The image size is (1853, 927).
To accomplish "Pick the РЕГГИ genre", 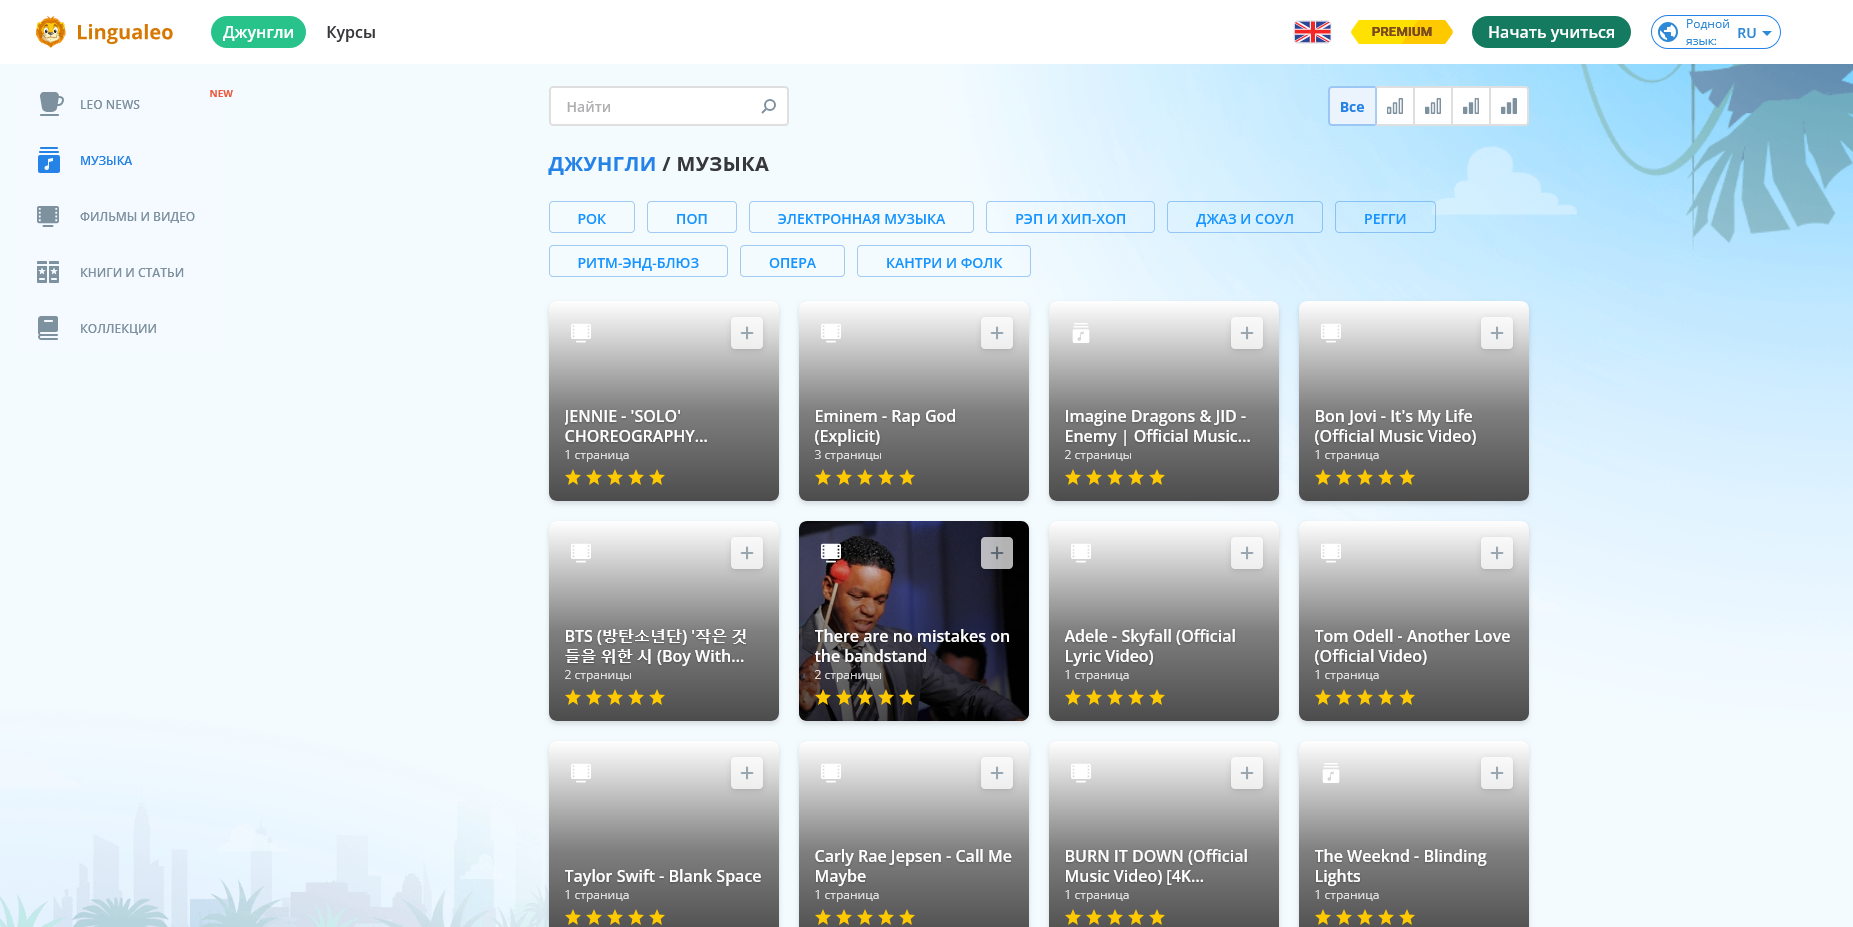I will point(1385,218).
